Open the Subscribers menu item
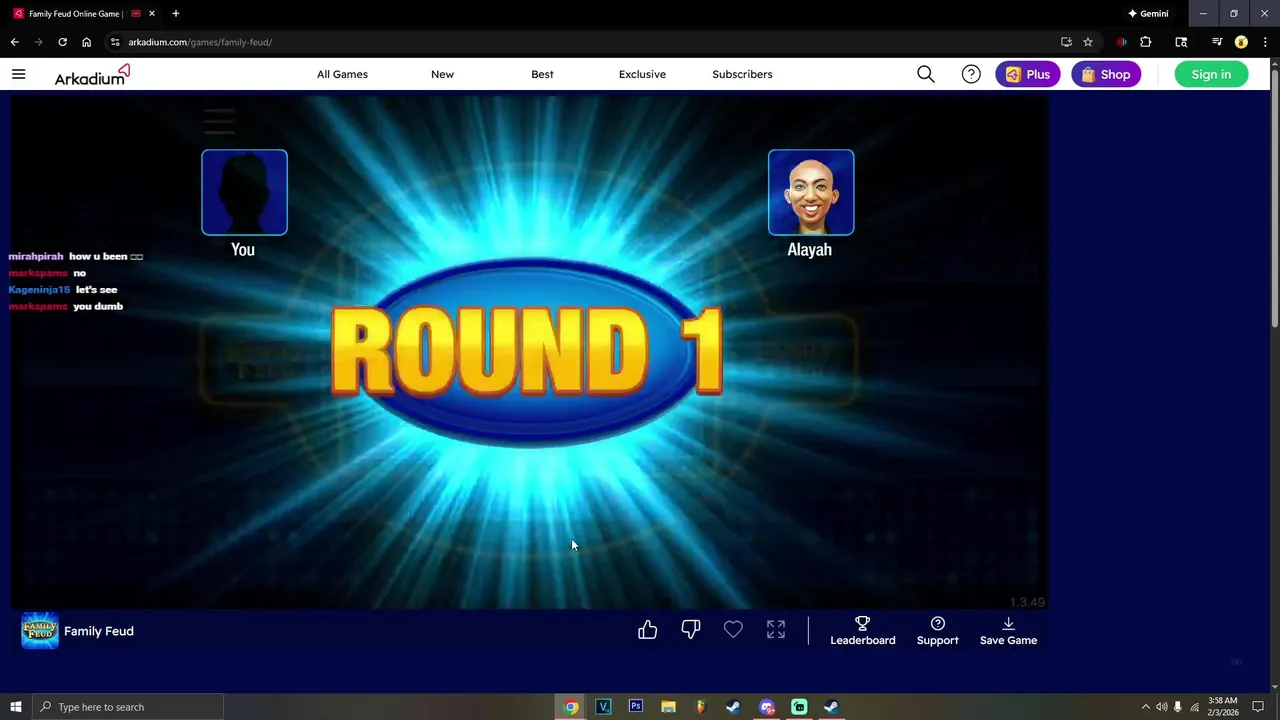 pos(742,74)
